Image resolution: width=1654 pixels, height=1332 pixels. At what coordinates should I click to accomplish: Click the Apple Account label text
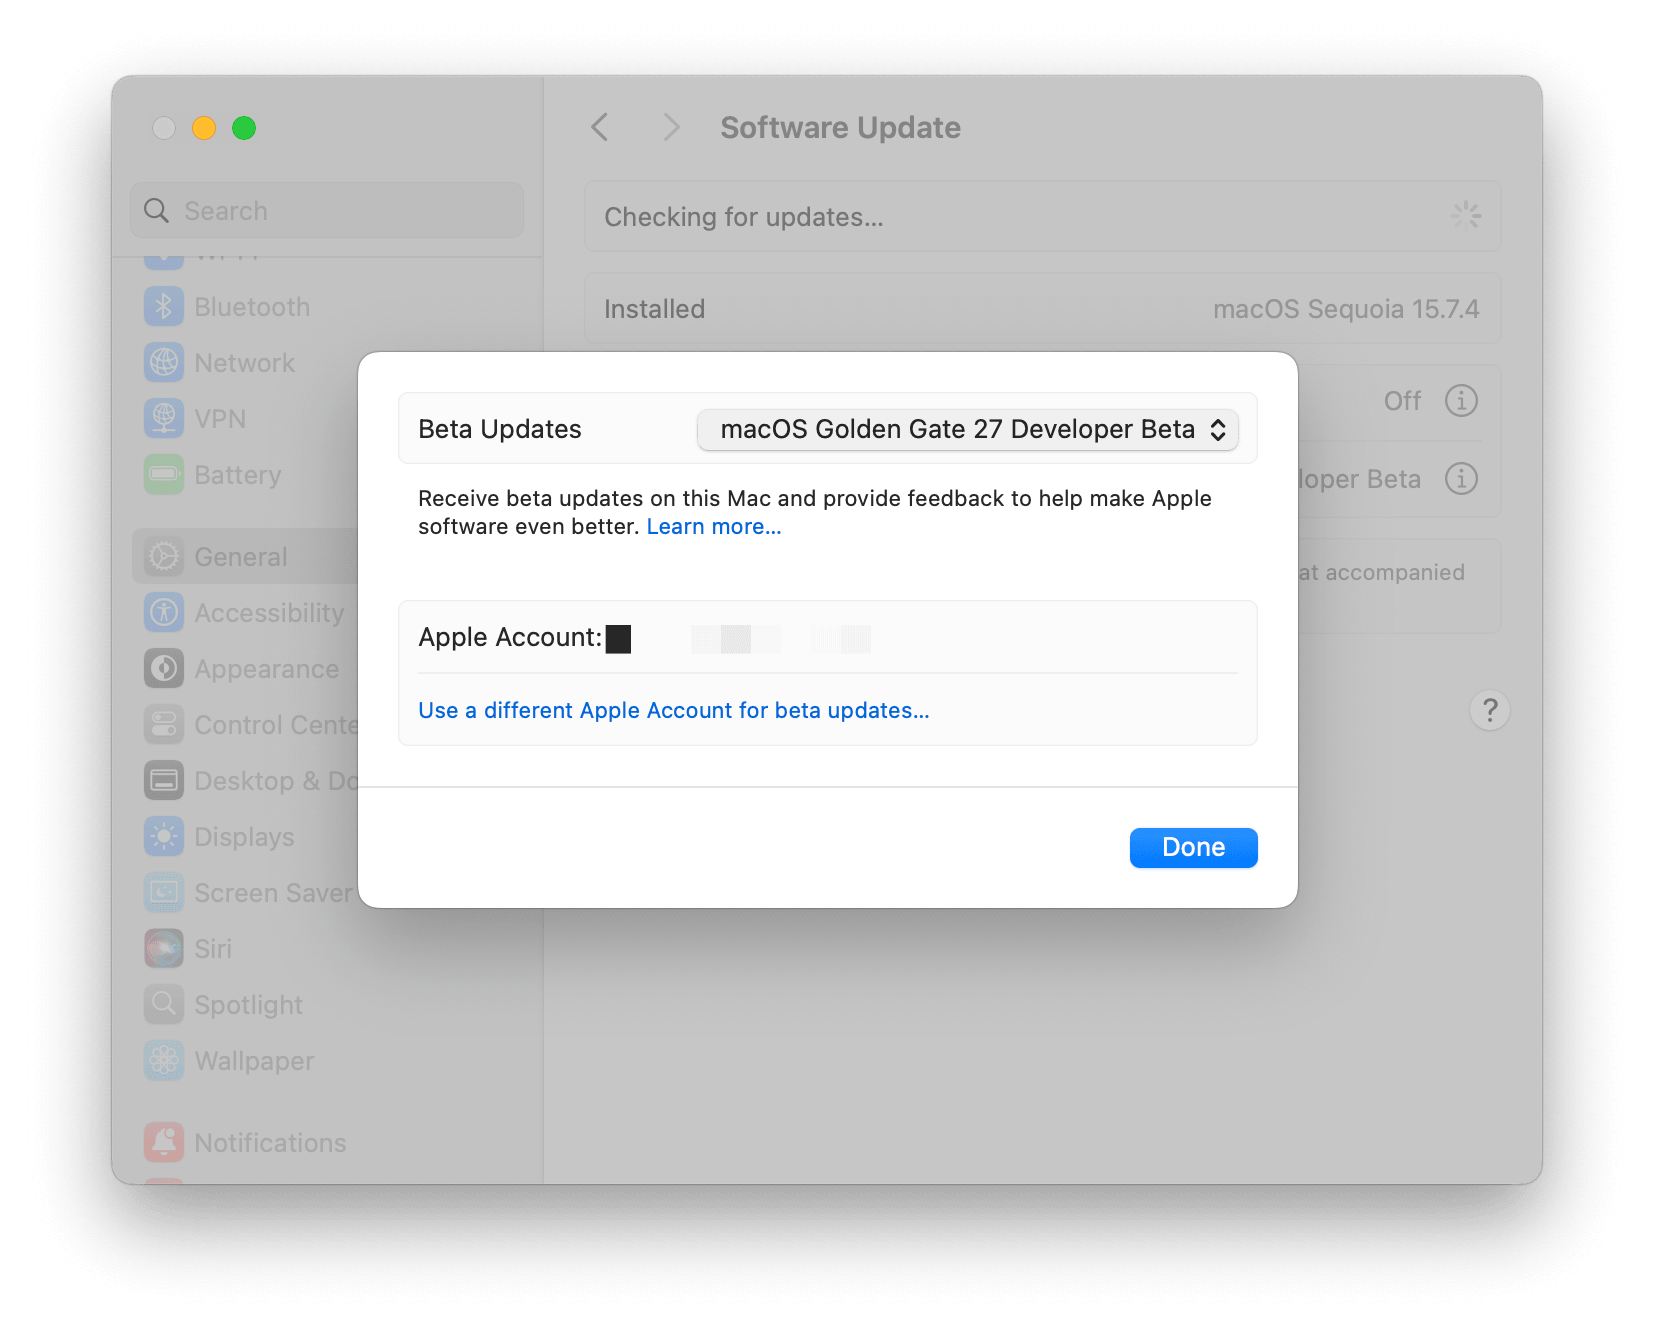click(x=510, y=637)
